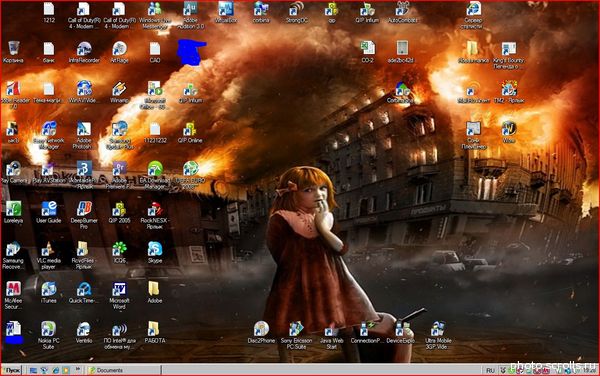Open the РАБОТА folder
The height and width of the screenshot is (376, 600).
tap(155, 332)
